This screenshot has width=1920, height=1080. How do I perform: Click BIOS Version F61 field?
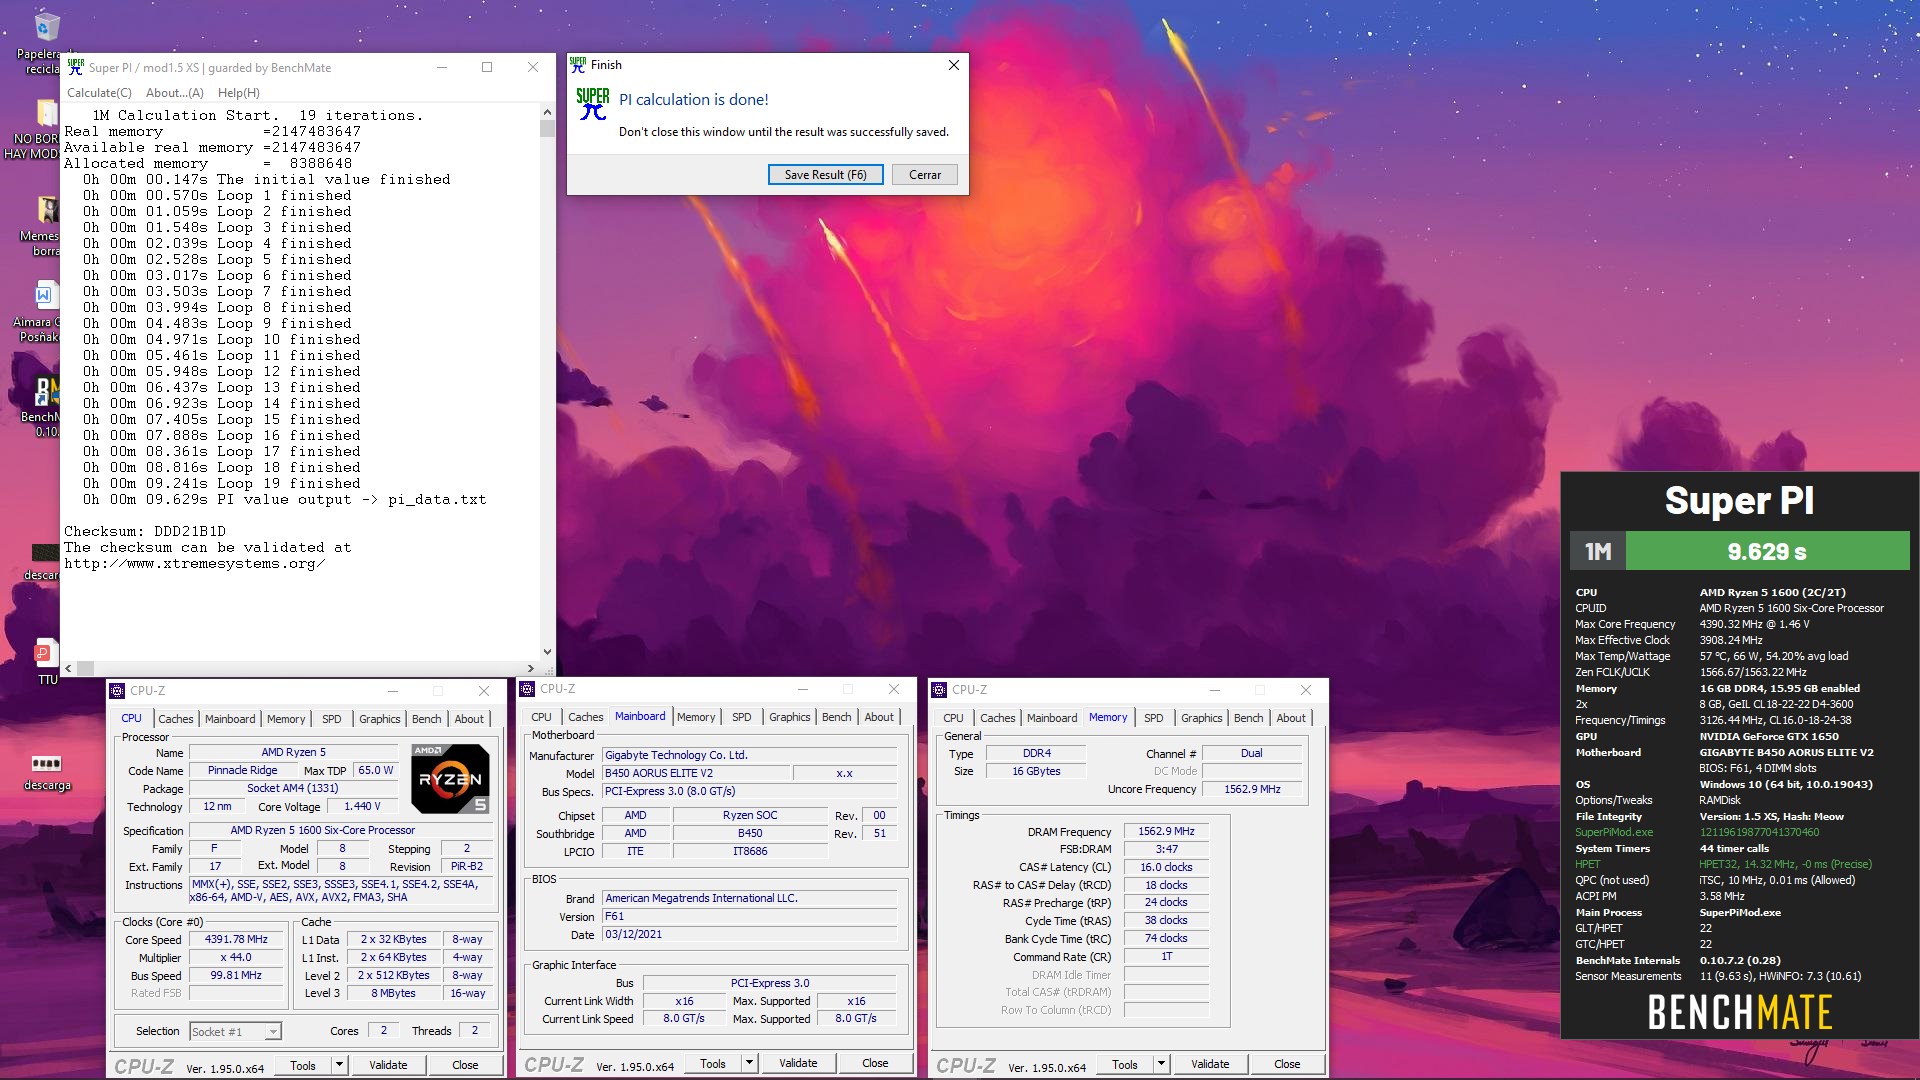point(749,916)
